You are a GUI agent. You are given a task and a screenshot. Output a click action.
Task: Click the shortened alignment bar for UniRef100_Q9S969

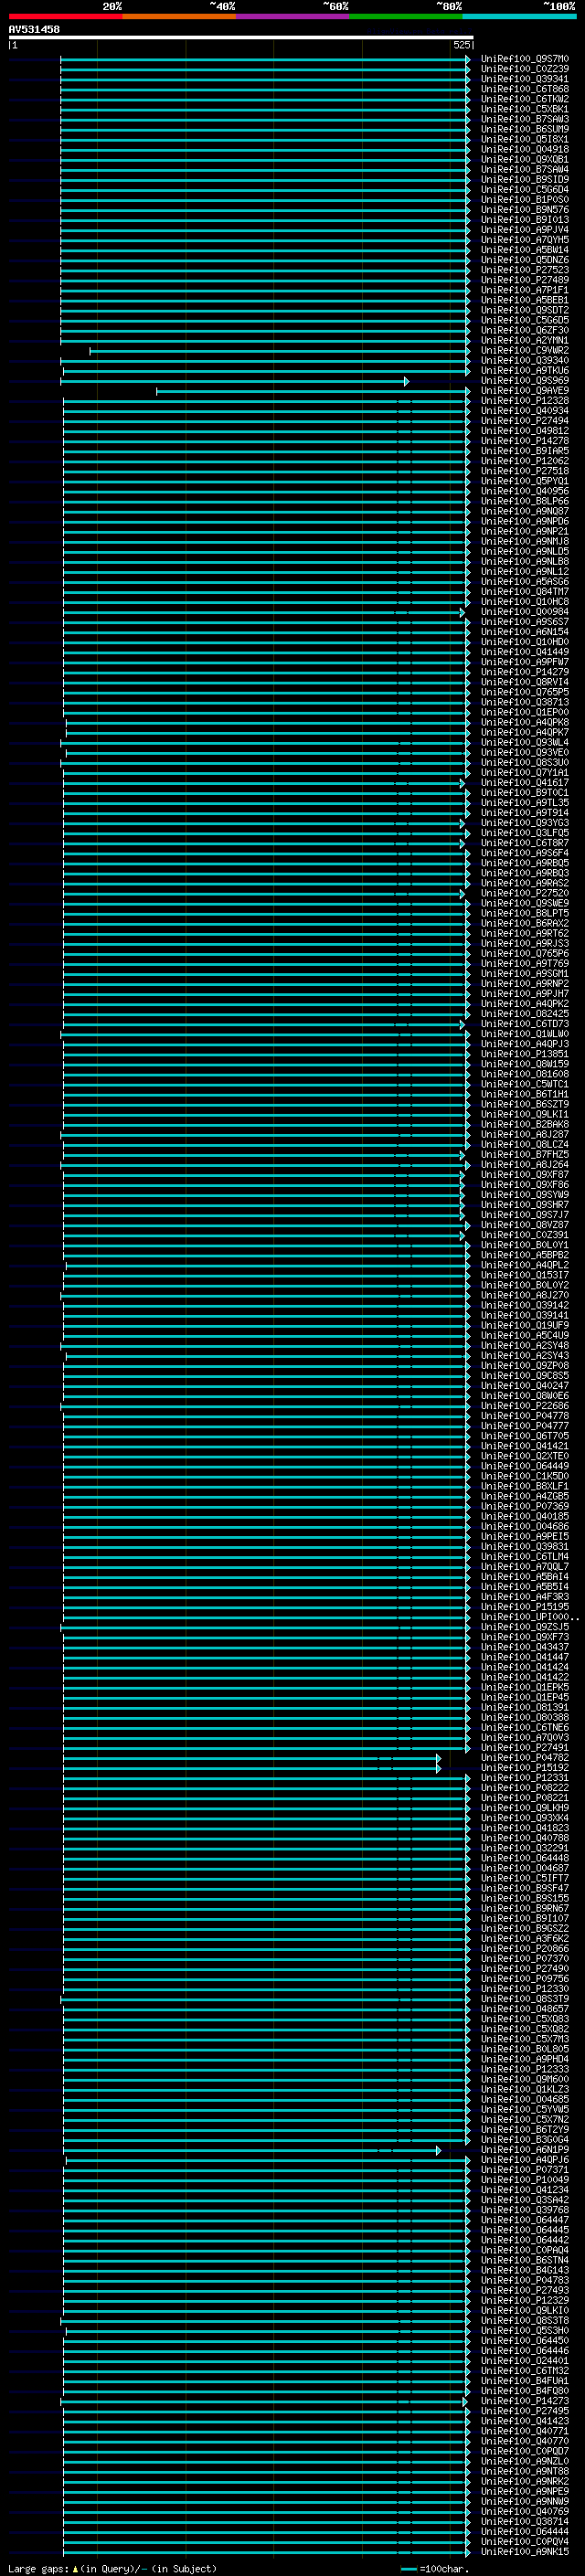point(235,381)
